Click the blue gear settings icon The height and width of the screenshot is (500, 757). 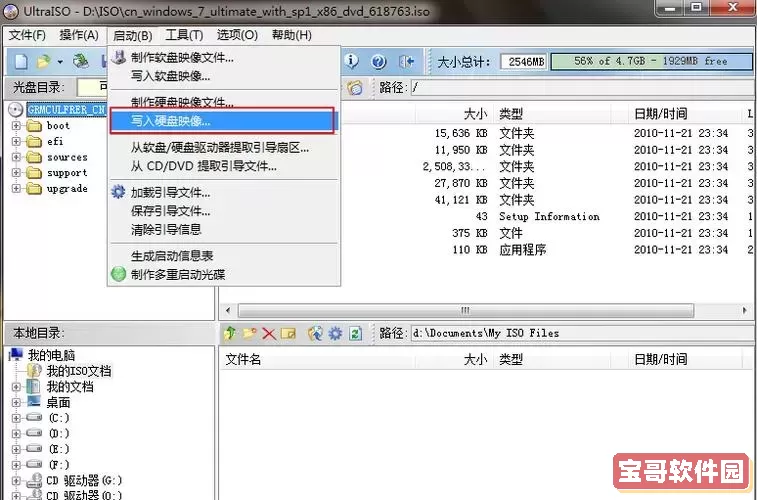335,333
